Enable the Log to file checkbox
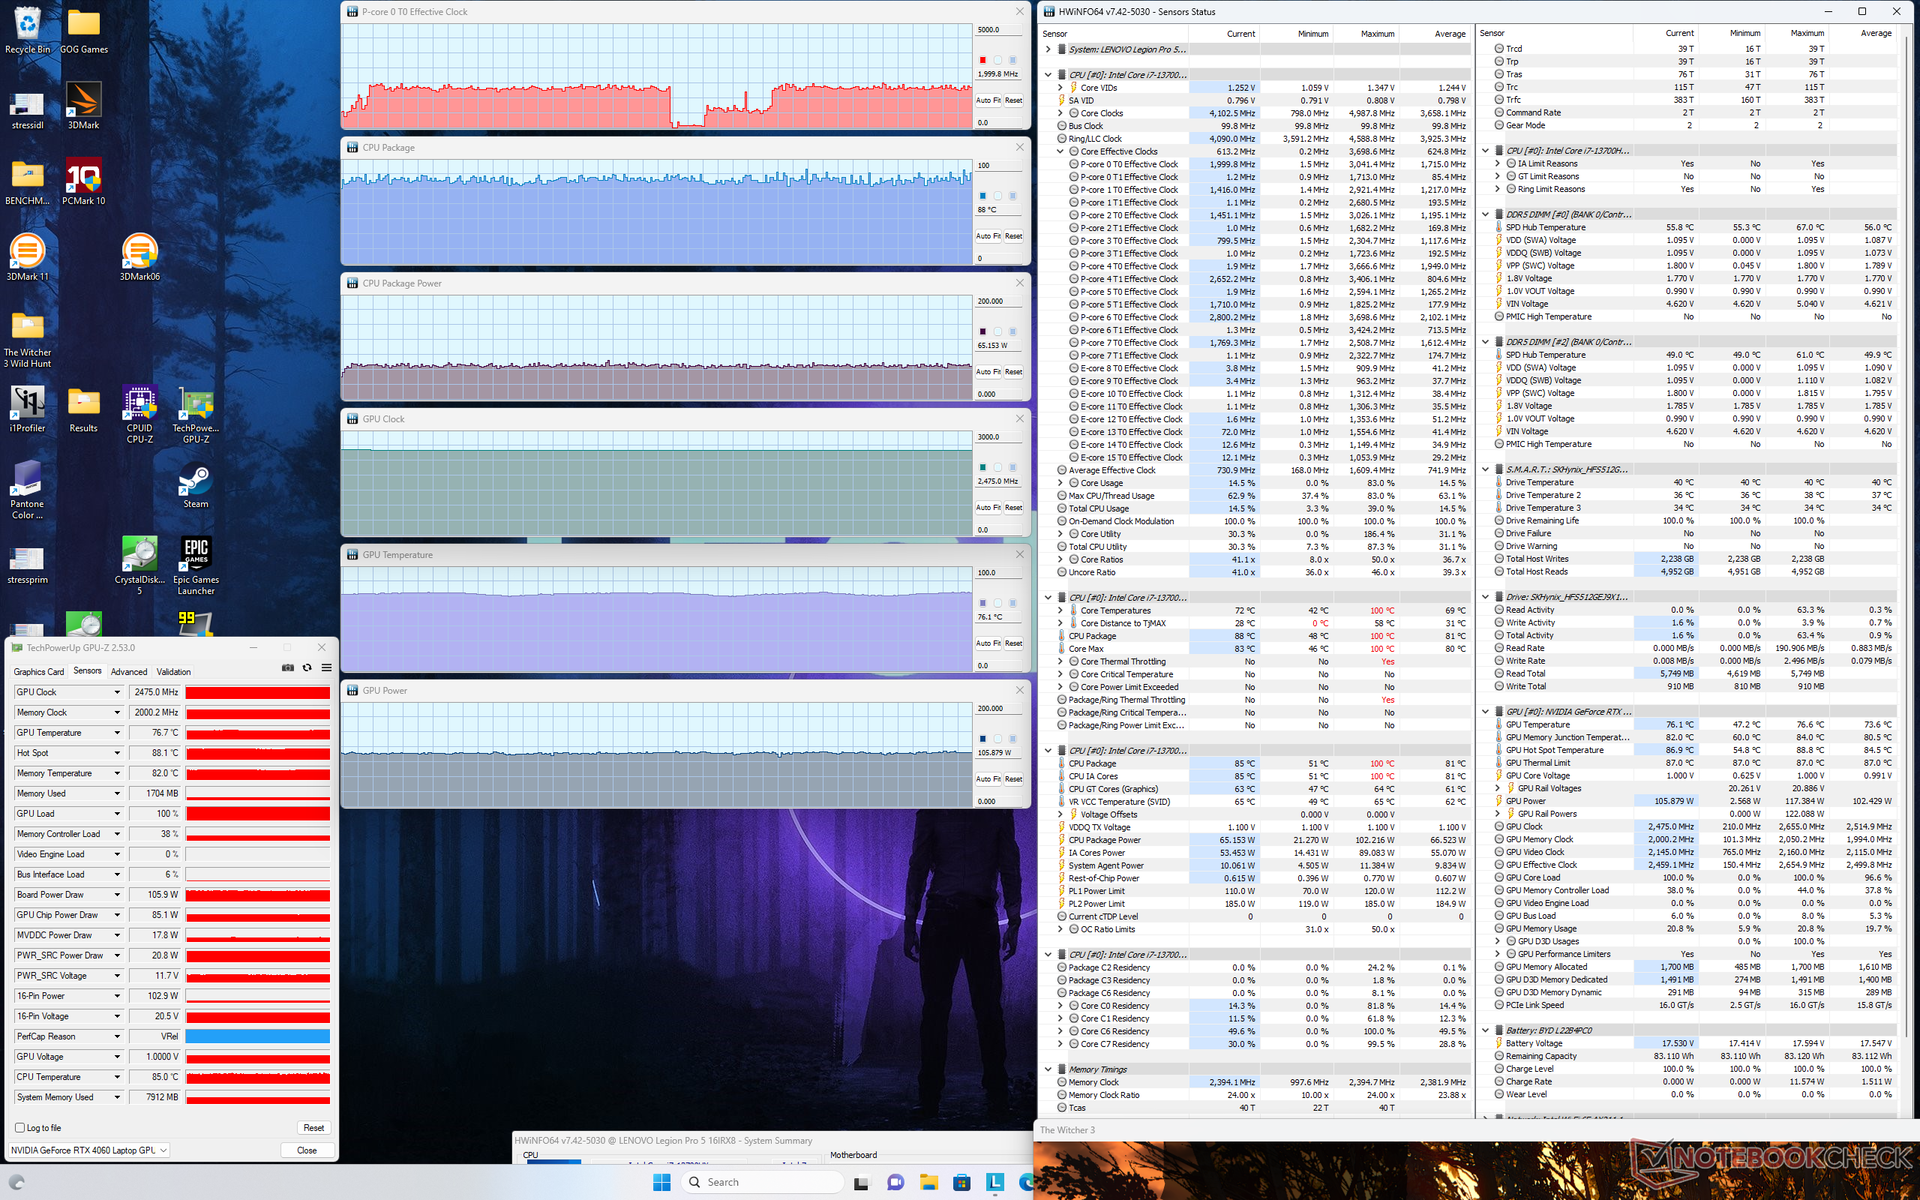This screenshot has width=1920, height=1200. pyautogui.click(x=20, y=1128)
